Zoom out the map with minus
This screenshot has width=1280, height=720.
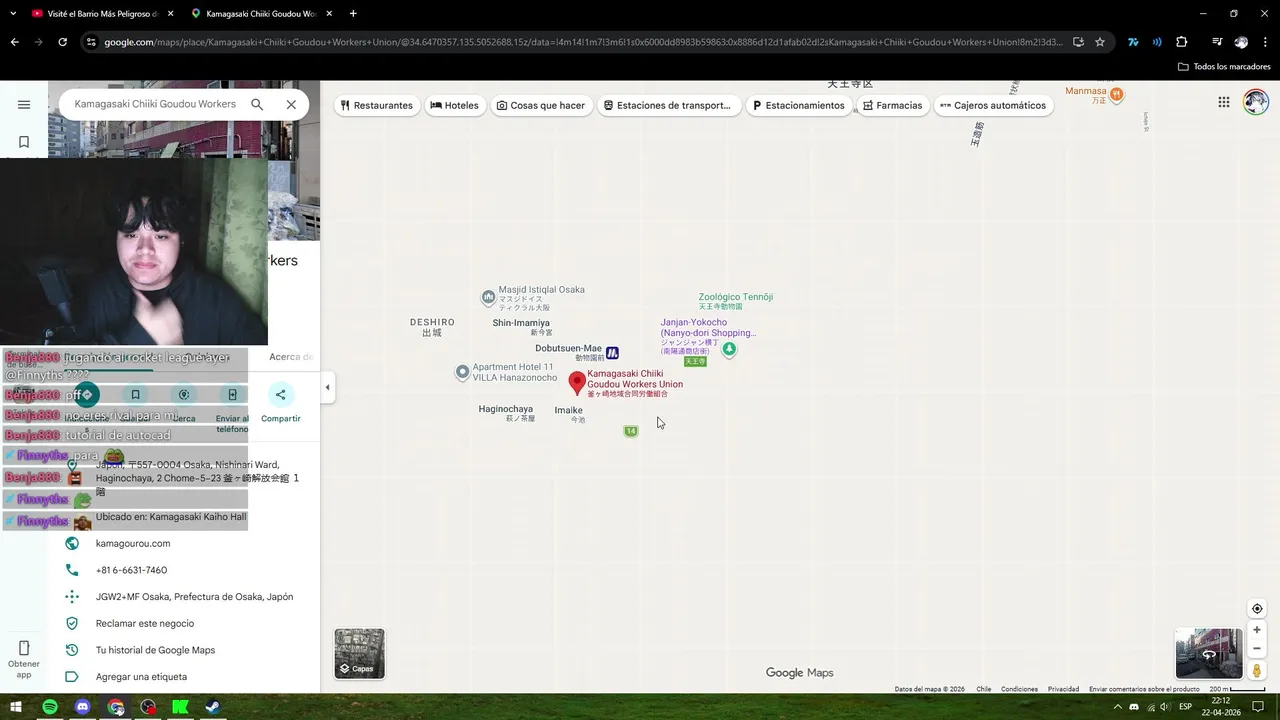pos(1257,648)
